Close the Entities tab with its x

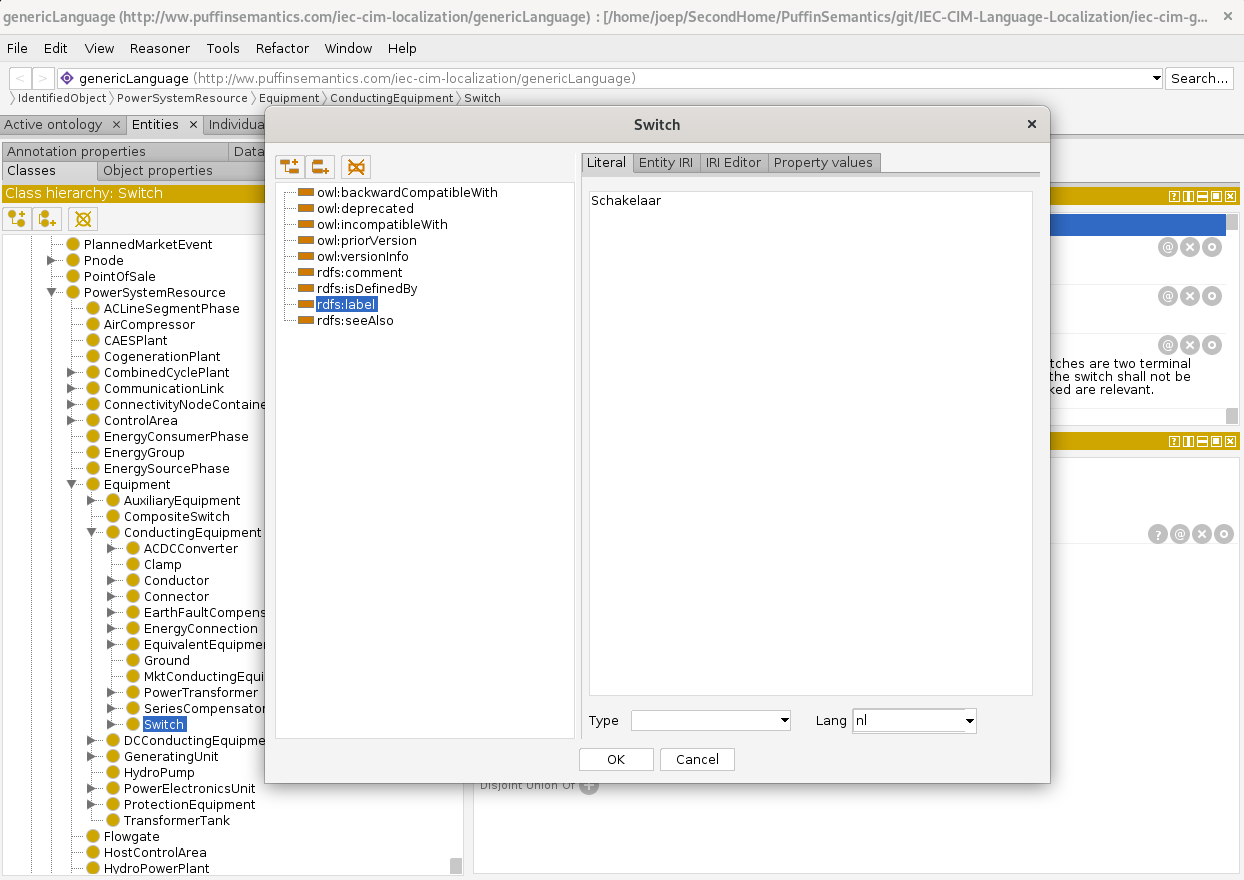[192, 125]
